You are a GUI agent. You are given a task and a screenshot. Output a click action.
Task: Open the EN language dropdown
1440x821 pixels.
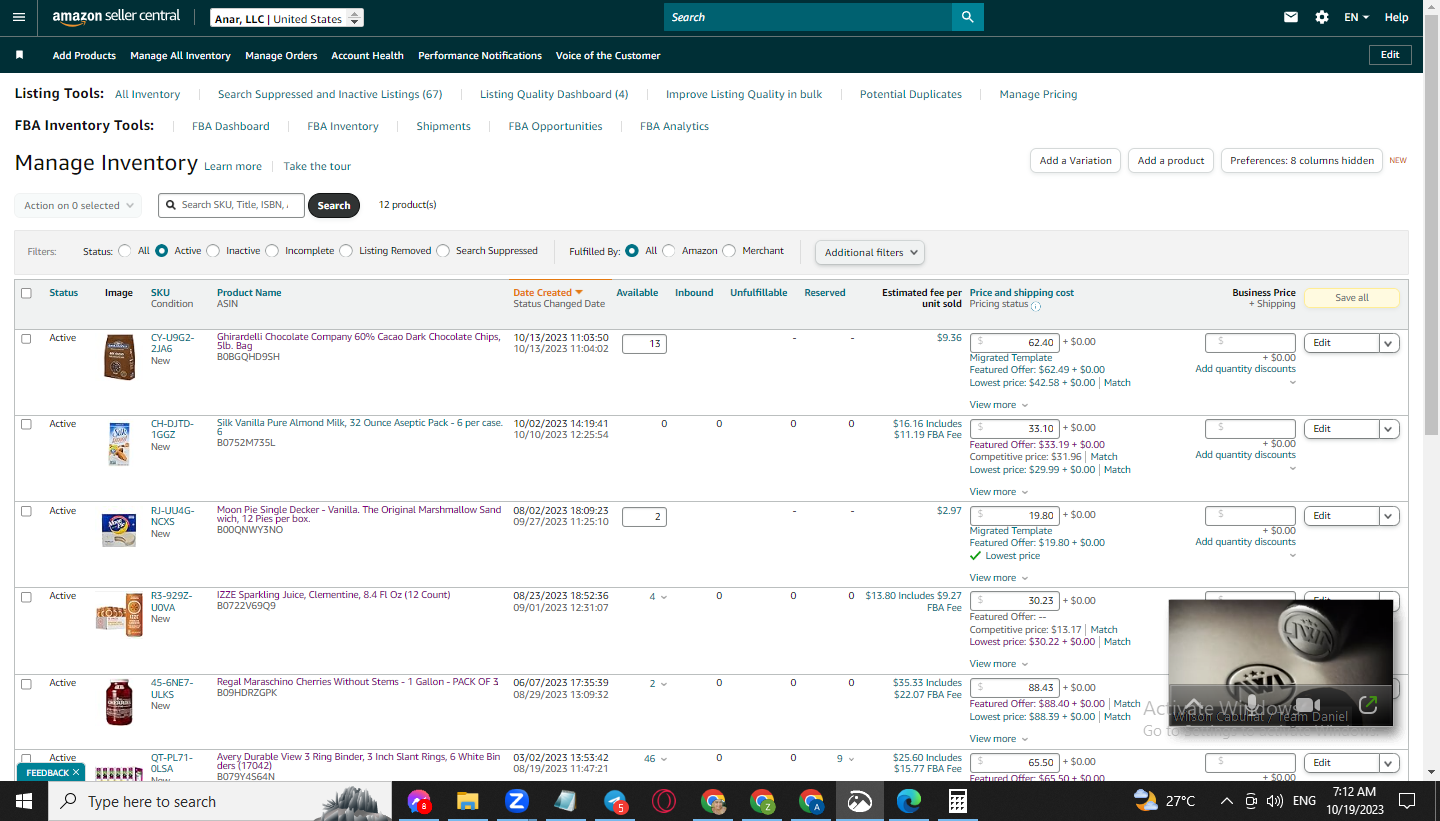[x=1356, y=17]
